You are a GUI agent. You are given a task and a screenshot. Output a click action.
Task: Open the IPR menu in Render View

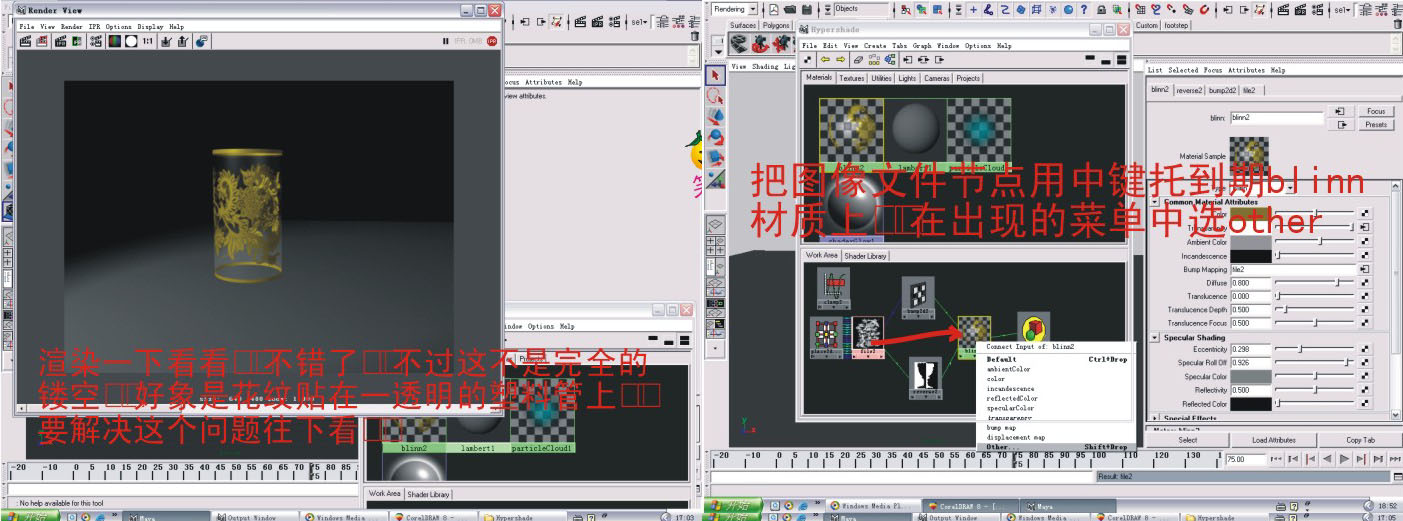pos(95,27)
